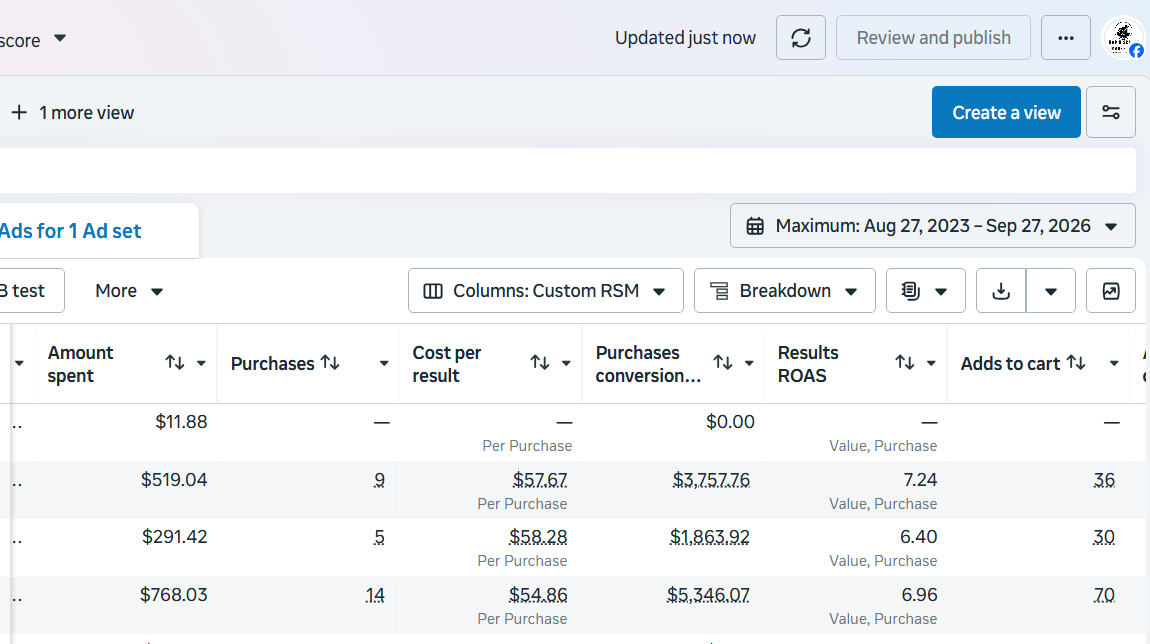The width and height of the screenshot is (1150, 644).
Task: Sort by Adds to cart arrows
Action: coord(1076,362)
